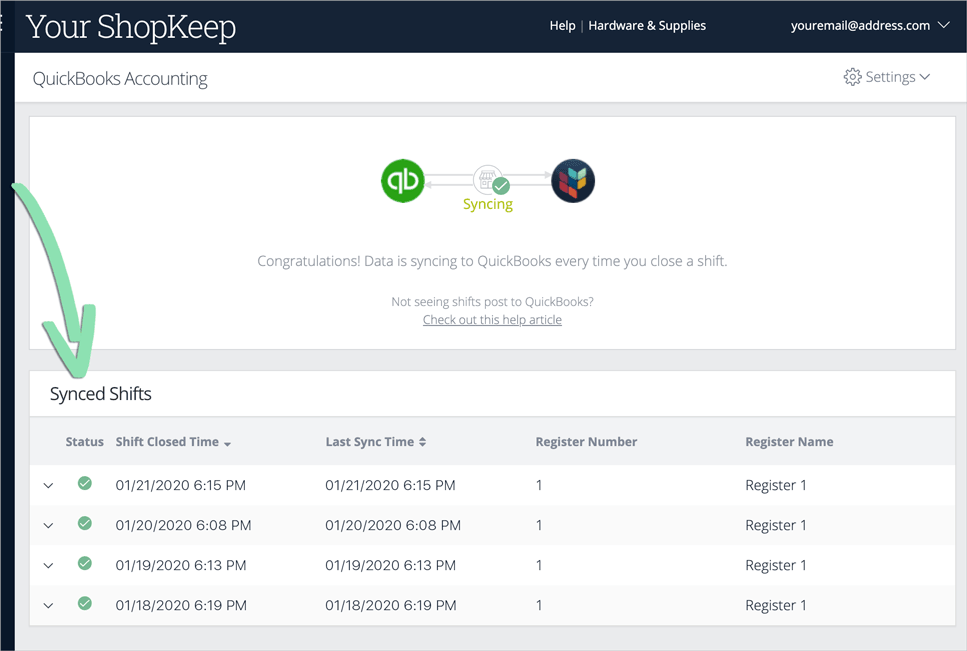The width and height of the screenshot is (967, 651).
Task: Click the Register Name column header
Action: (x=789, y=442)
